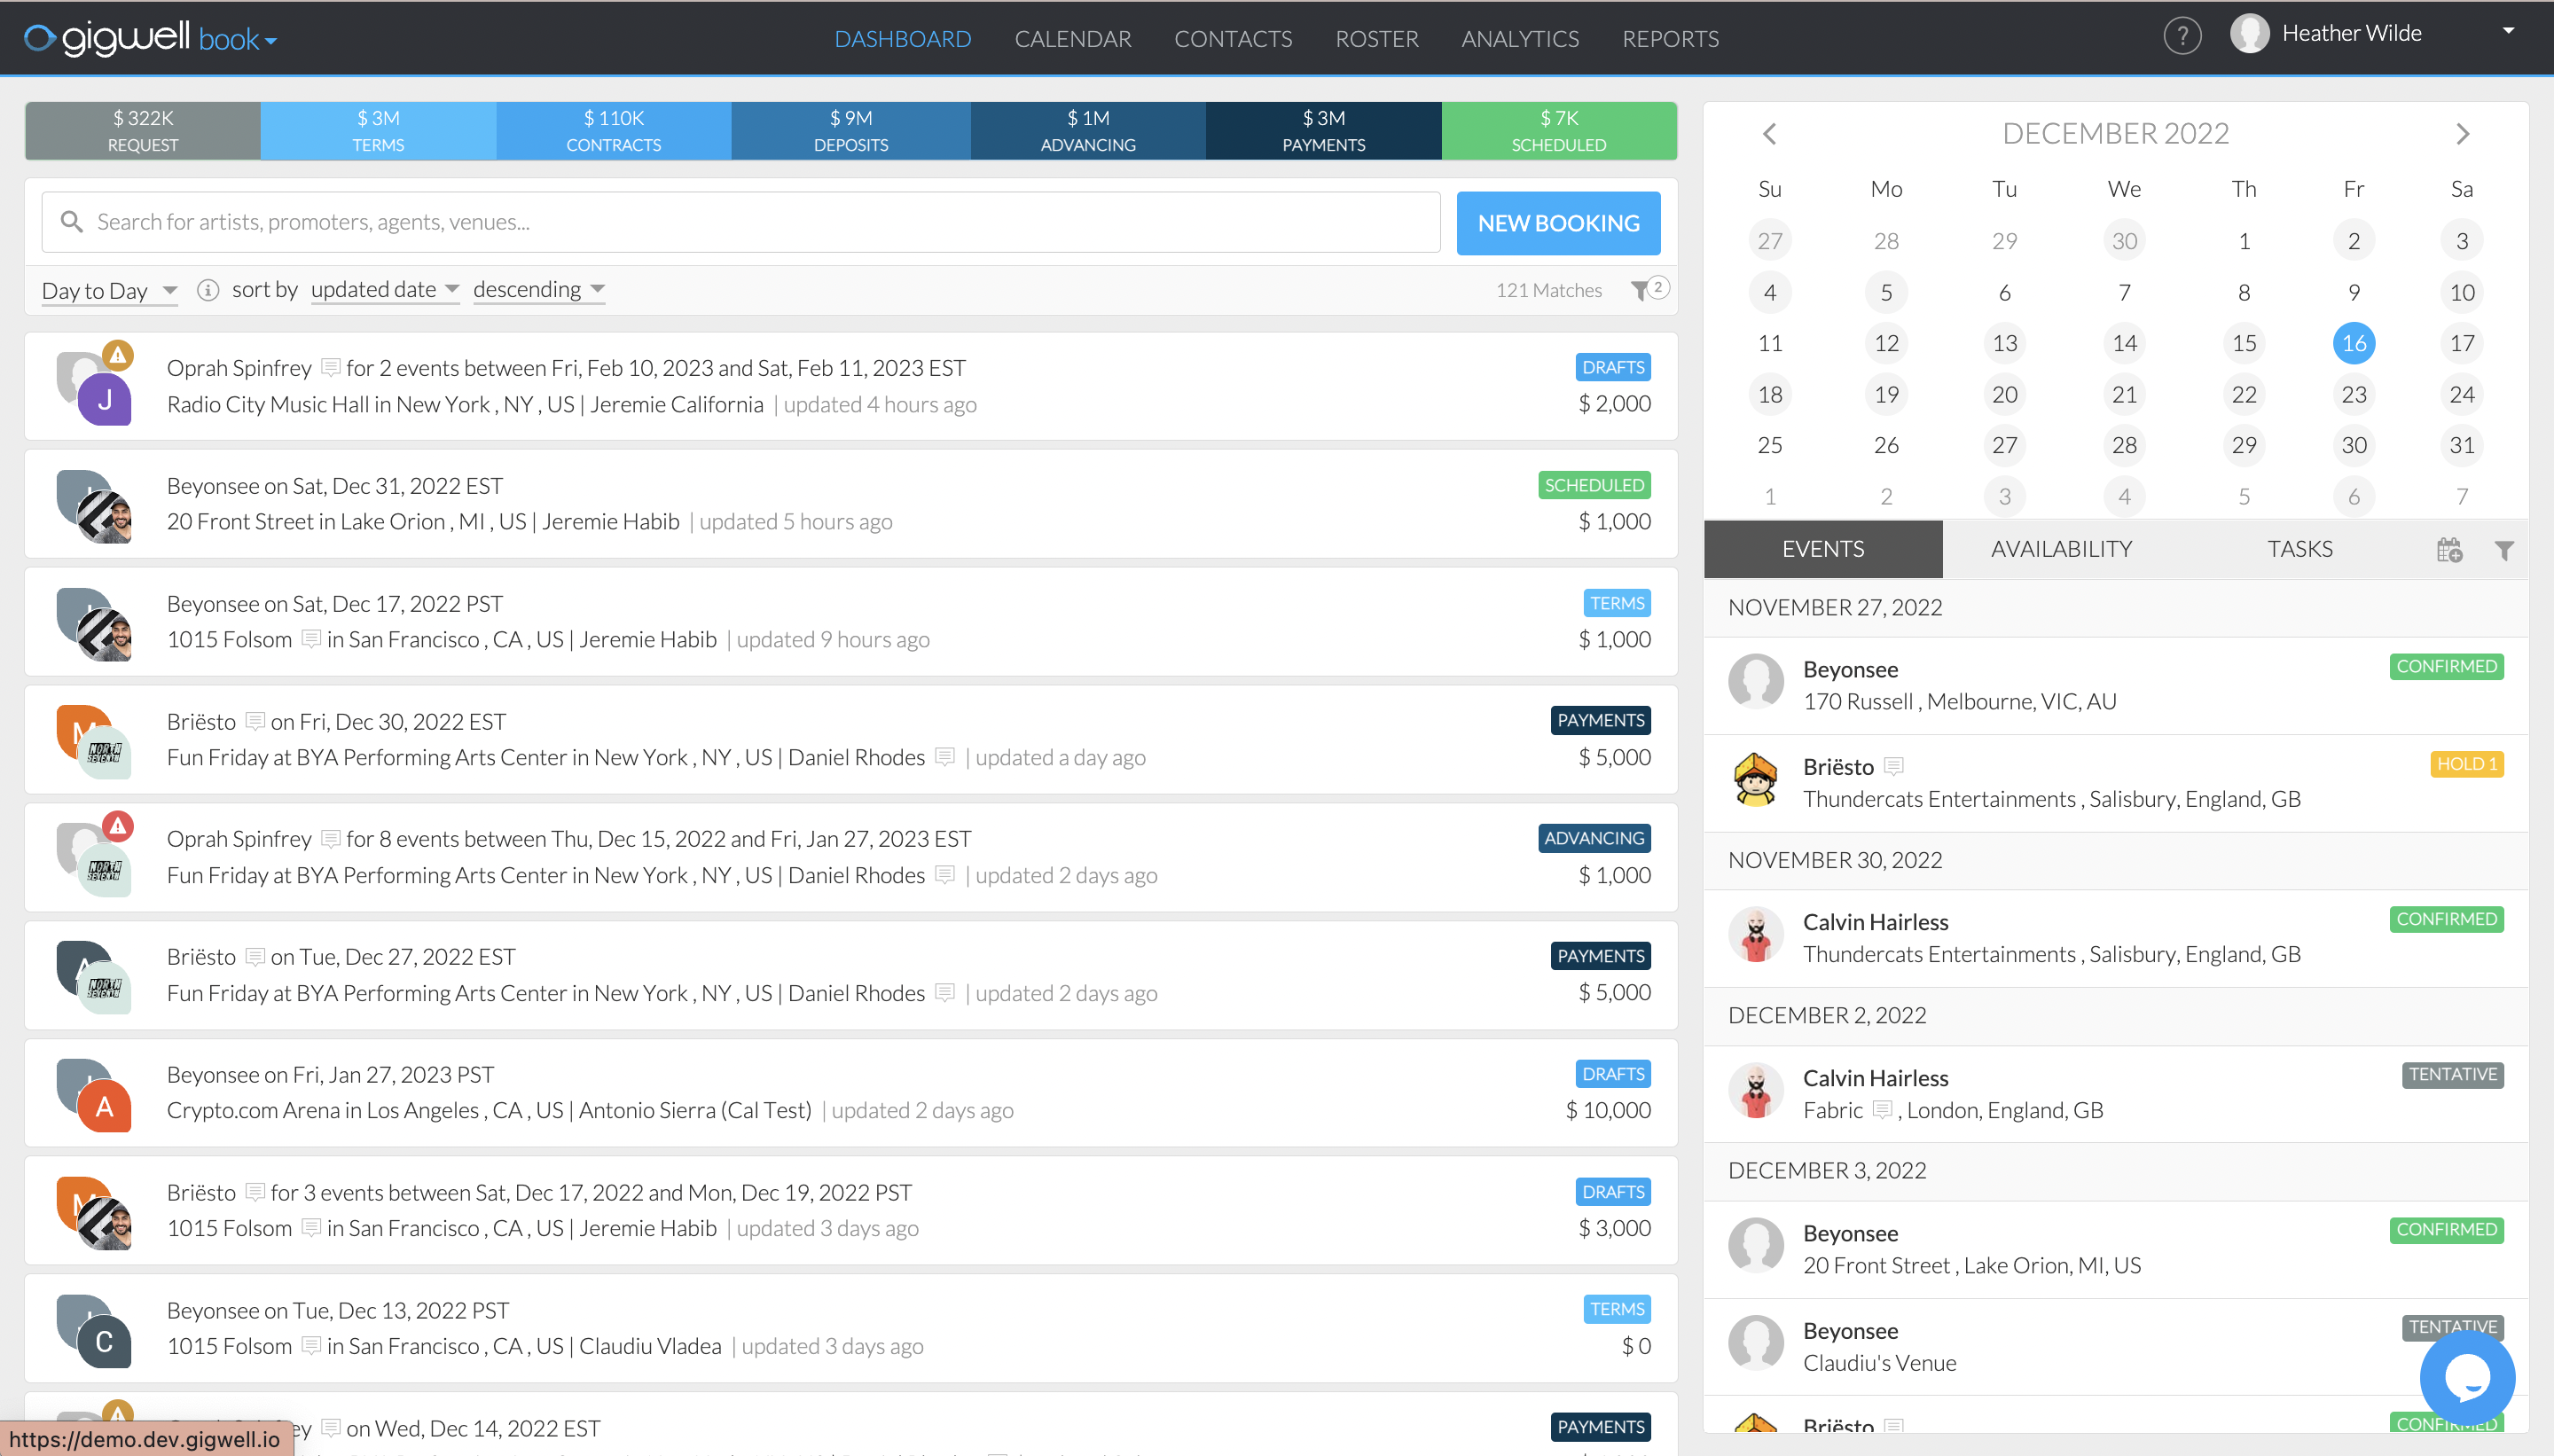This screenshot has width=2554, height=1456.
Task: Open the chat support bubble
Action: (2466, 1378)
